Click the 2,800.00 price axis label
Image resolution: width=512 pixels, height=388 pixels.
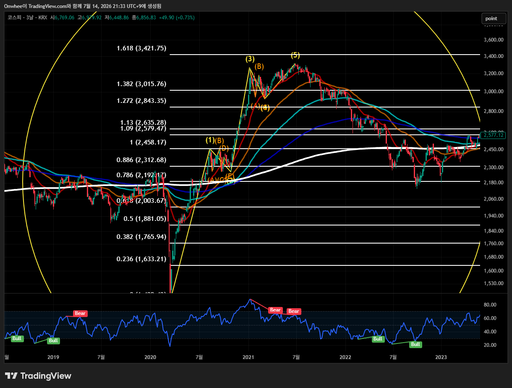point(494,111)
